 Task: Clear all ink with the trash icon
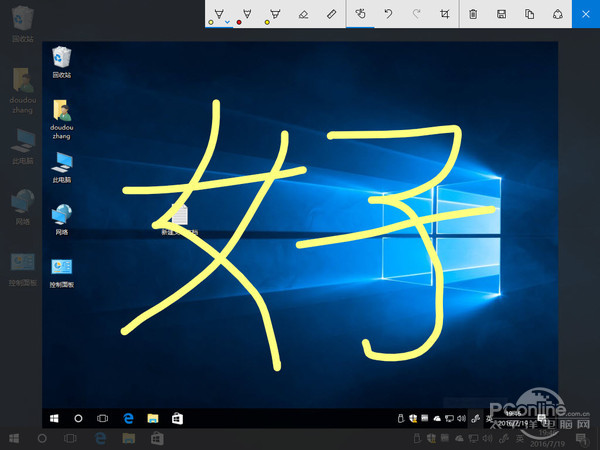[x=473, y=14]
